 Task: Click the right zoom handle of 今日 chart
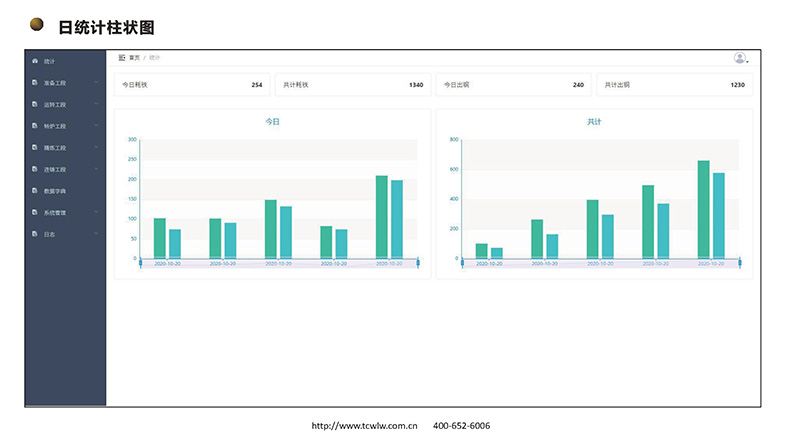(418, 263)
